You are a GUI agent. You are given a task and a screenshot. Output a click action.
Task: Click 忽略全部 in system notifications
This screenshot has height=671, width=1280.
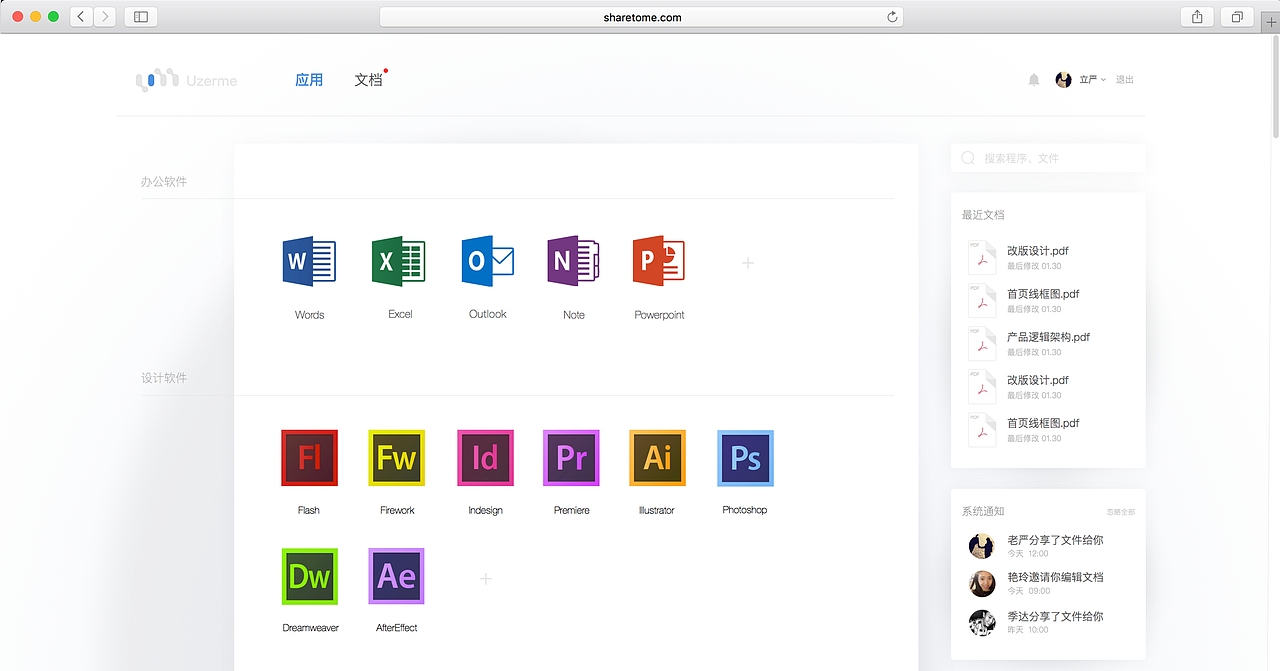tap(1121, 512)
